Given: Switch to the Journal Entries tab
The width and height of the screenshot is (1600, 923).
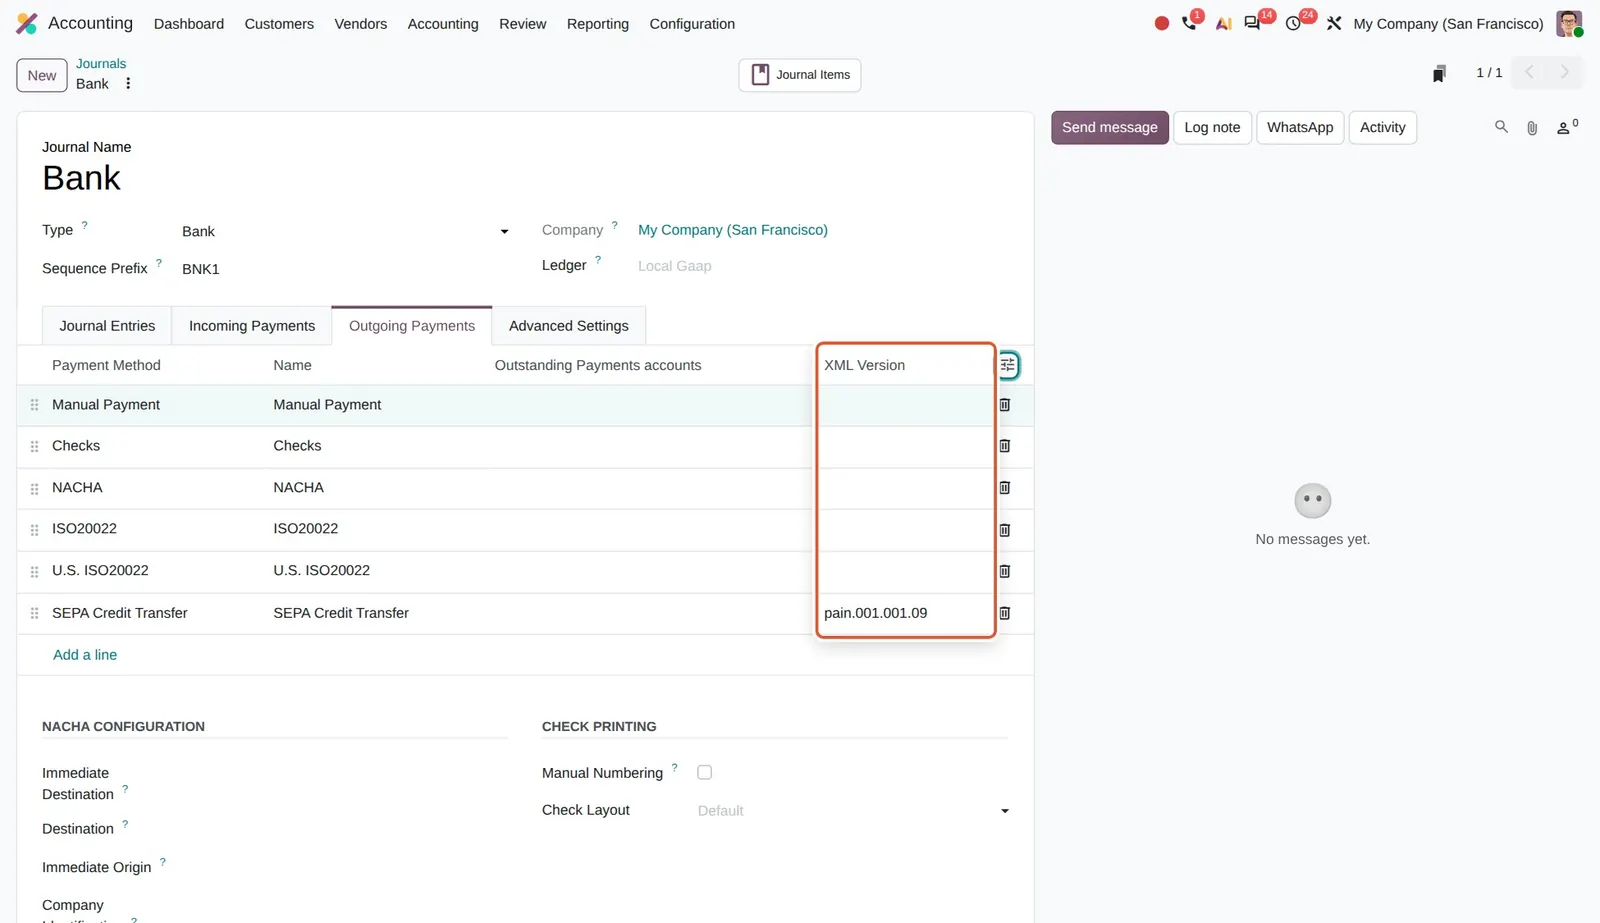Looking at the screenshot, I should 107,326.
